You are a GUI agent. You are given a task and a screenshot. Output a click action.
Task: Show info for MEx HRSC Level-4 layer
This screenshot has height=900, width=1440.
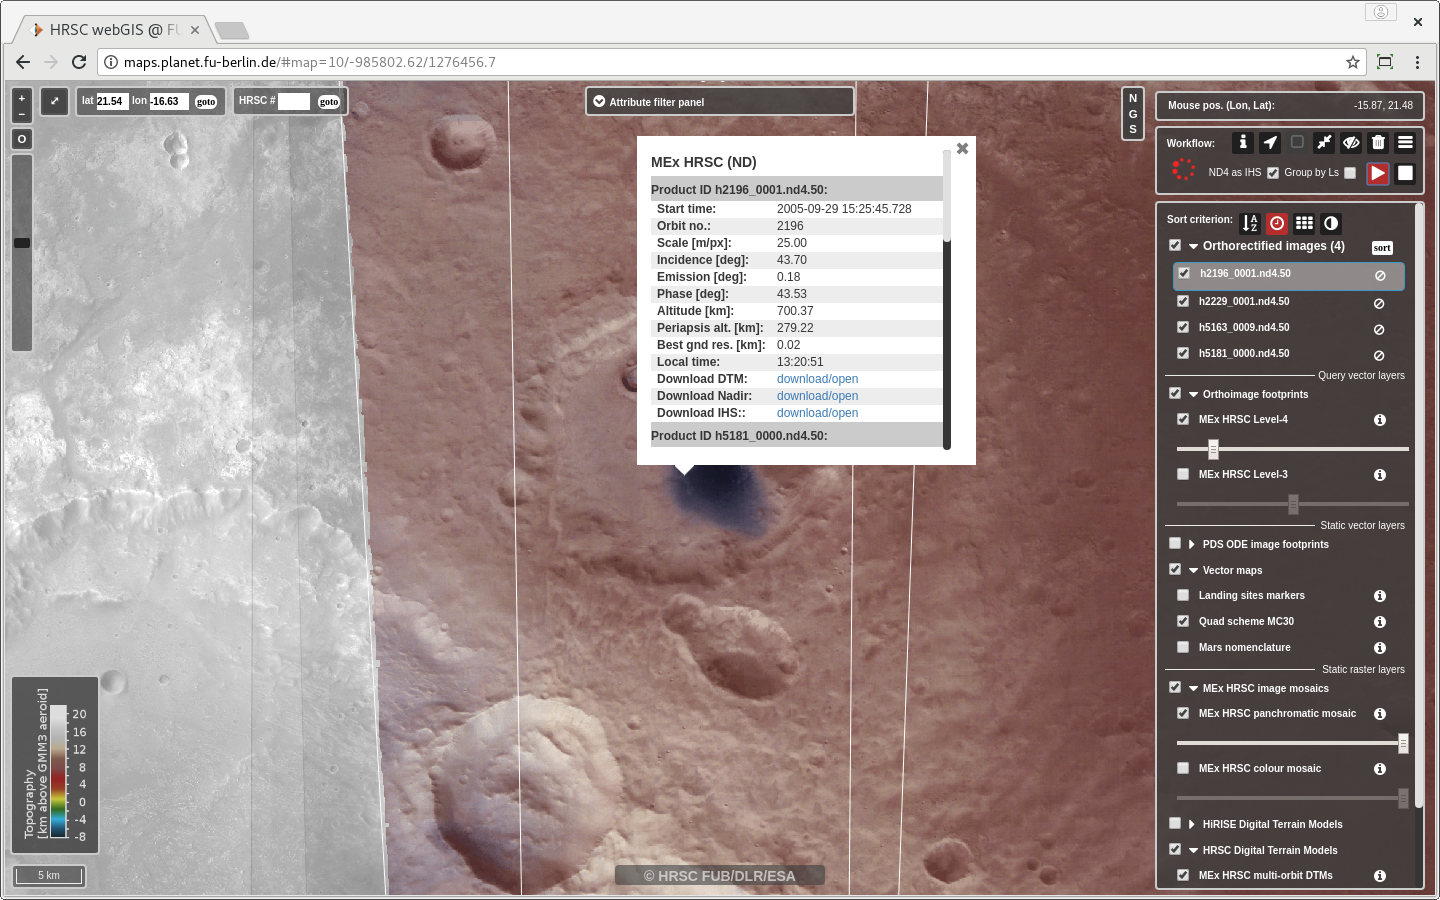click(x=1380, y=420)
